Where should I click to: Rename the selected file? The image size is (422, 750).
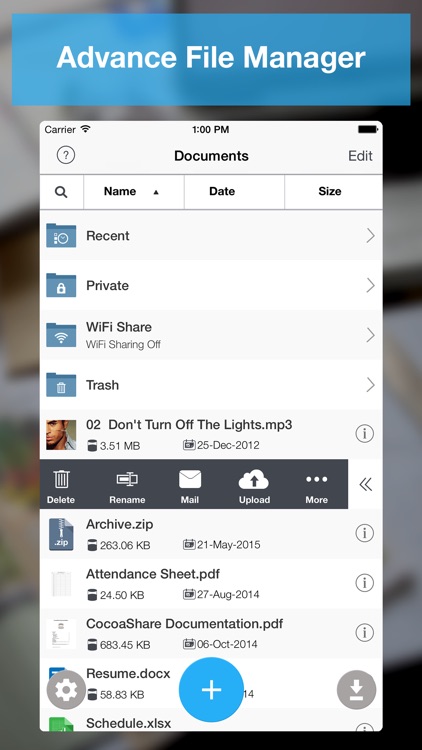tap(127, 486)
